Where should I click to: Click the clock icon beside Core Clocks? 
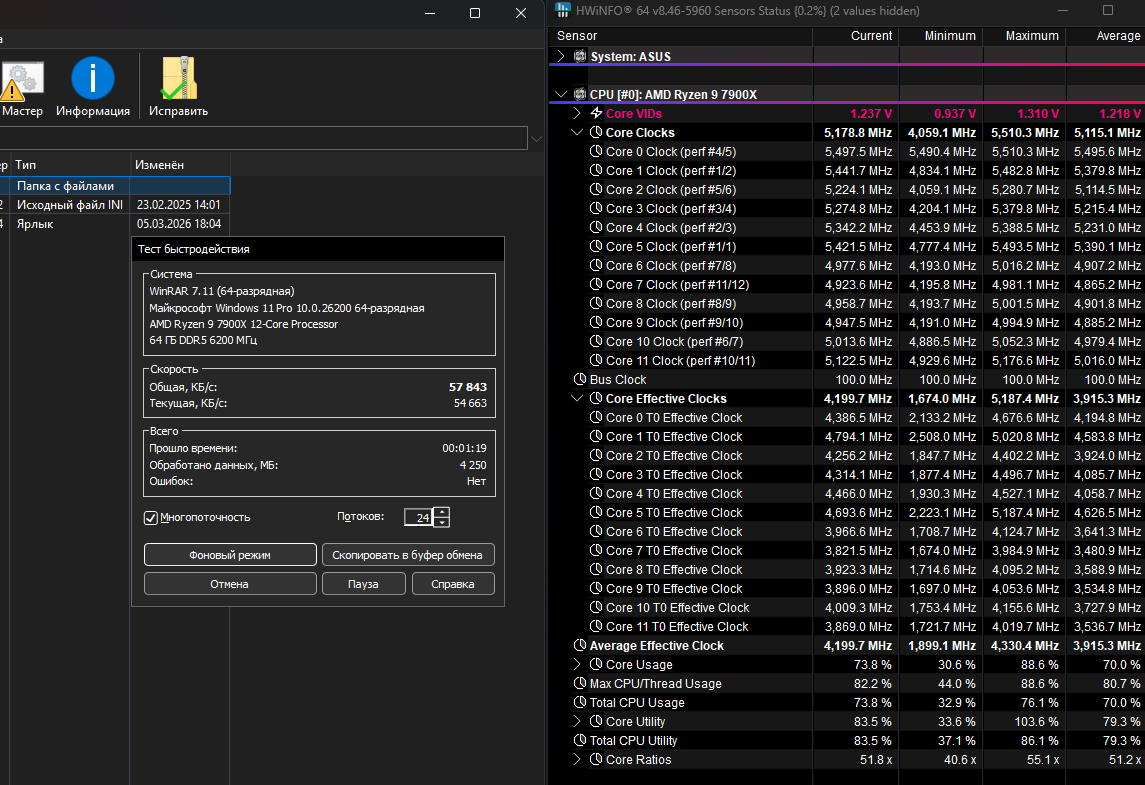pos(596,132)
